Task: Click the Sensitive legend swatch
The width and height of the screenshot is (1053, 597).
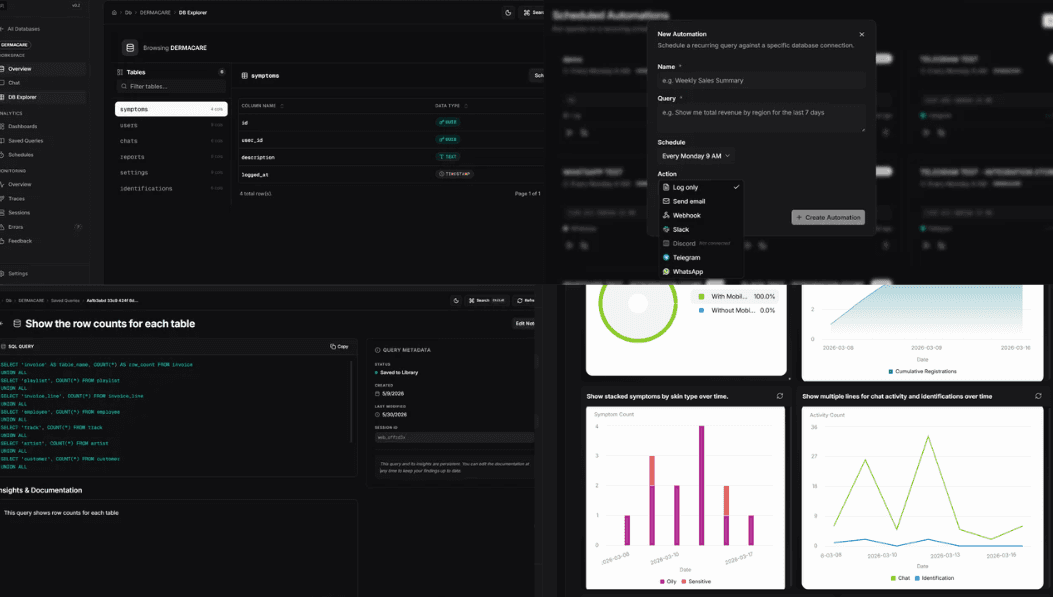Action: 684,582
